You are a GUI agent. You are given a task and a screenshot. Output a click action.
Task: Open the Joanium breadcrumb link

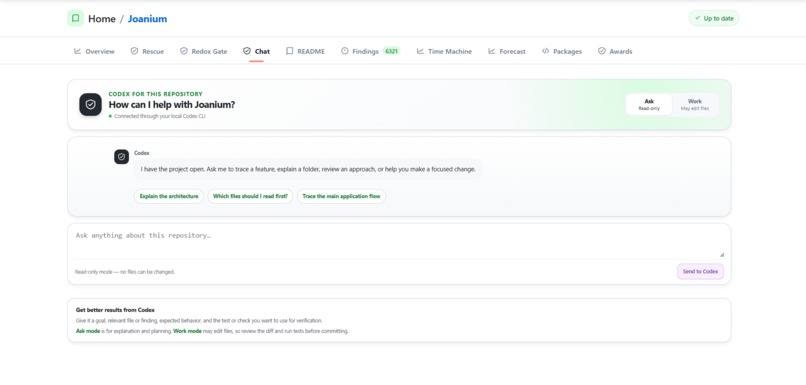[148, 19]
